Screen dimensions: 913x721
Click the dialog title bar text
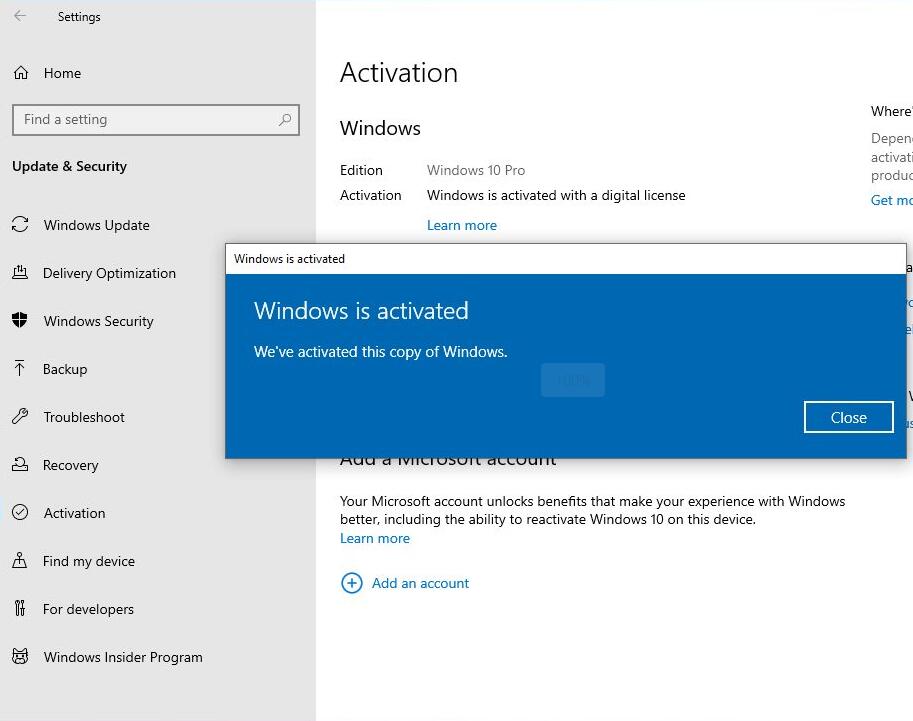pyautogui.click(x=289, y=259)
